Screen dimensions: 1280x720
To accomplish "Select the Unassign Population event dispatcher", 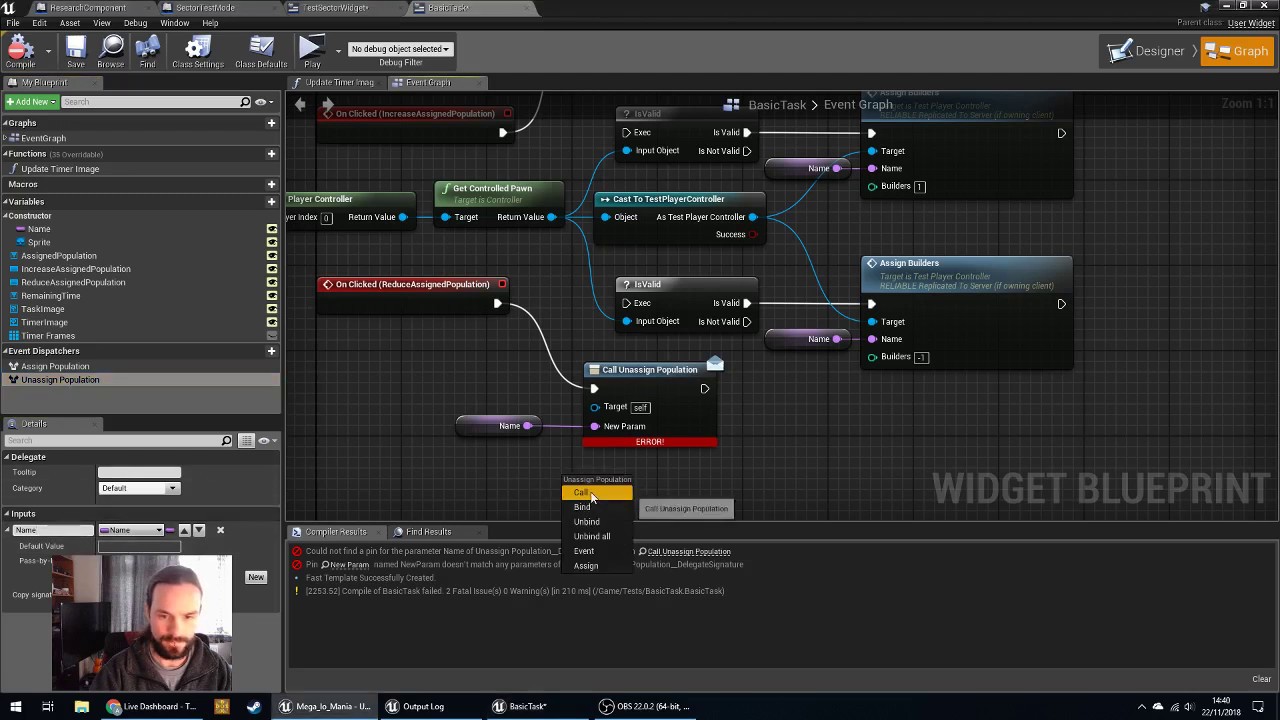I will (x=60, y=380).
